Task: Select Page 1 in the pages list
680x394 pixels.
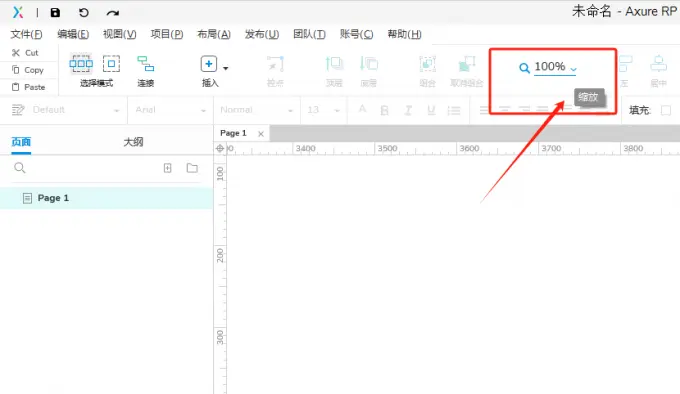Action: coord(106,198)
